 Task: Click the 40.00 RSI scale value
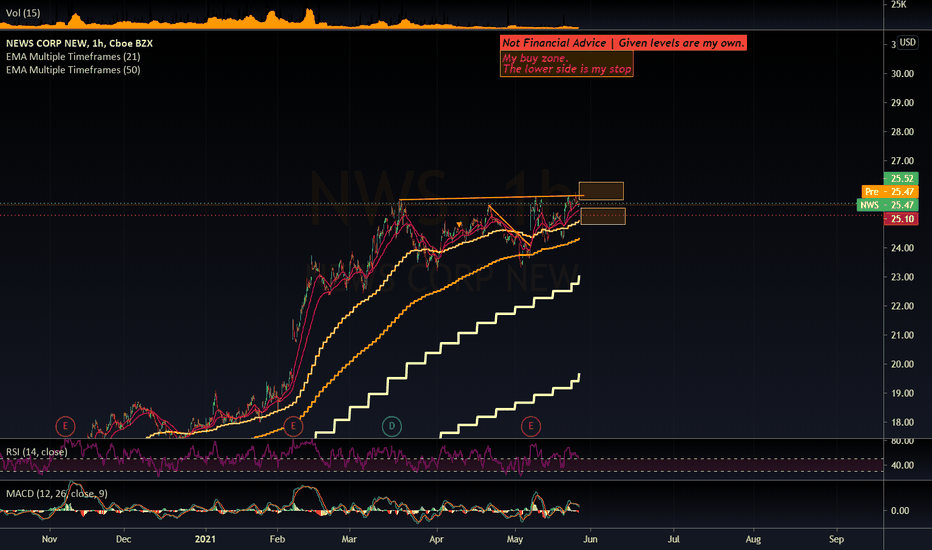click(902, 466)
